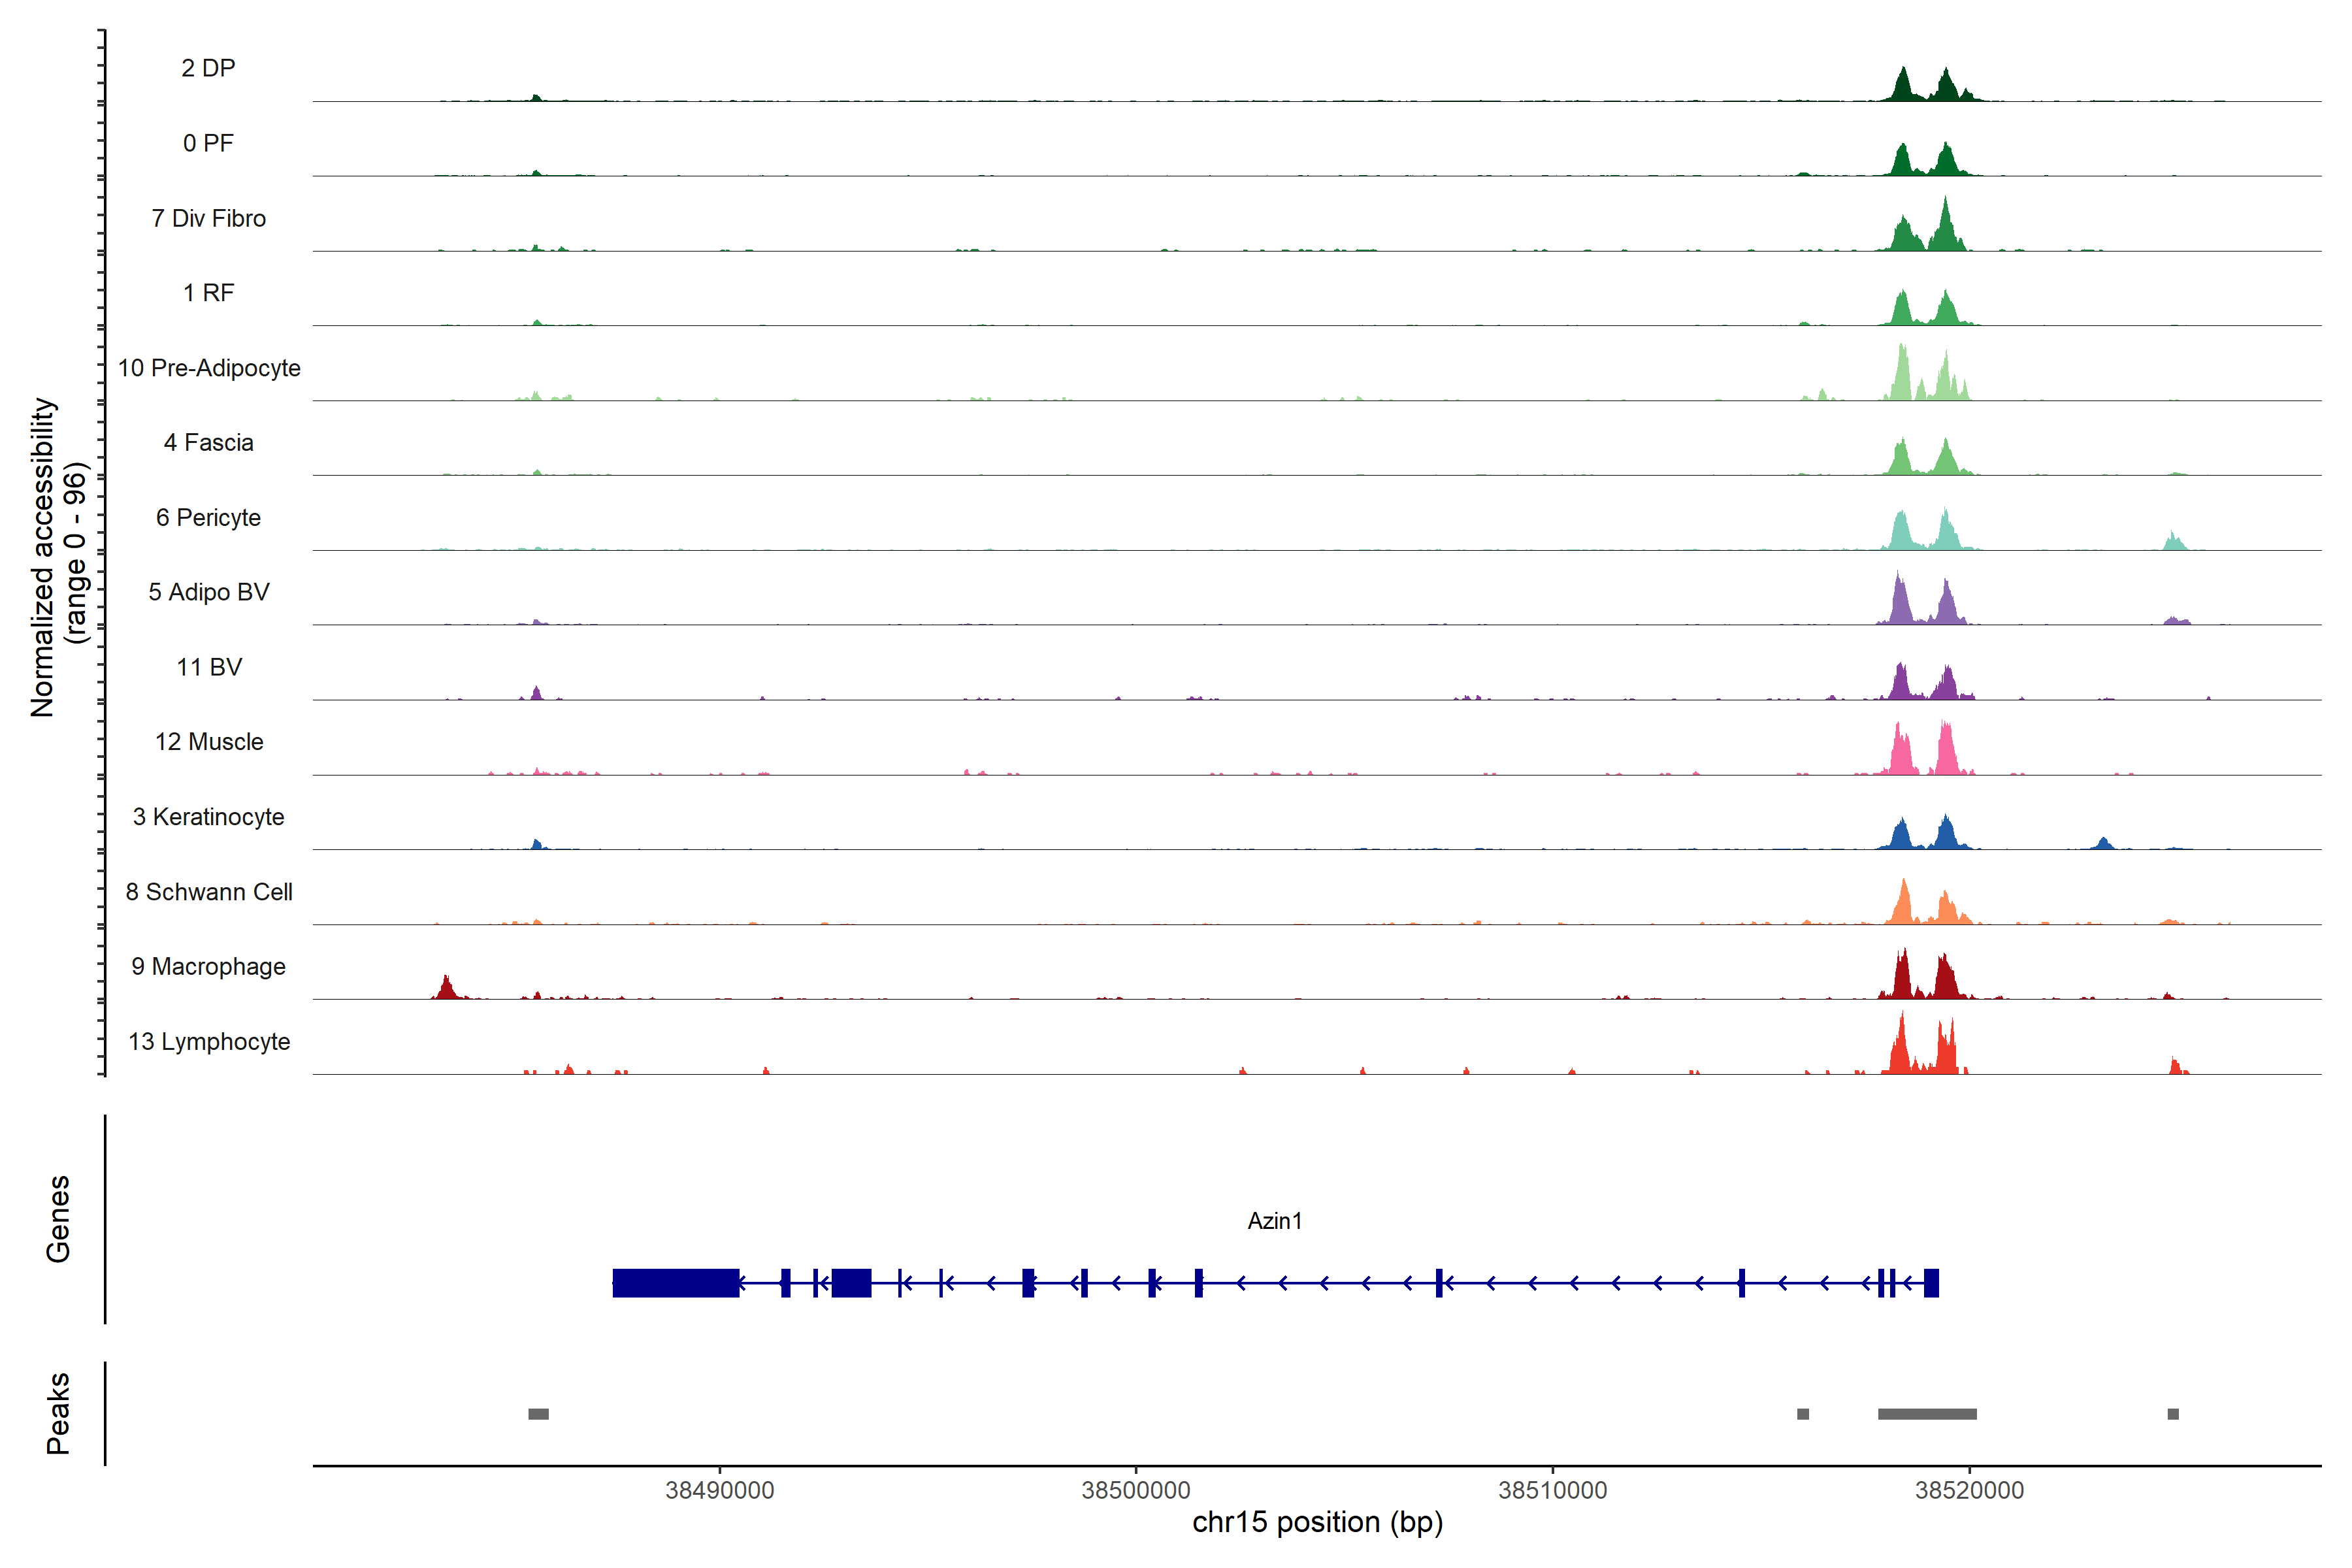Click the 2 DP track label
Viewport: 2352px width, 1568px height.
(x=208, y=68)
